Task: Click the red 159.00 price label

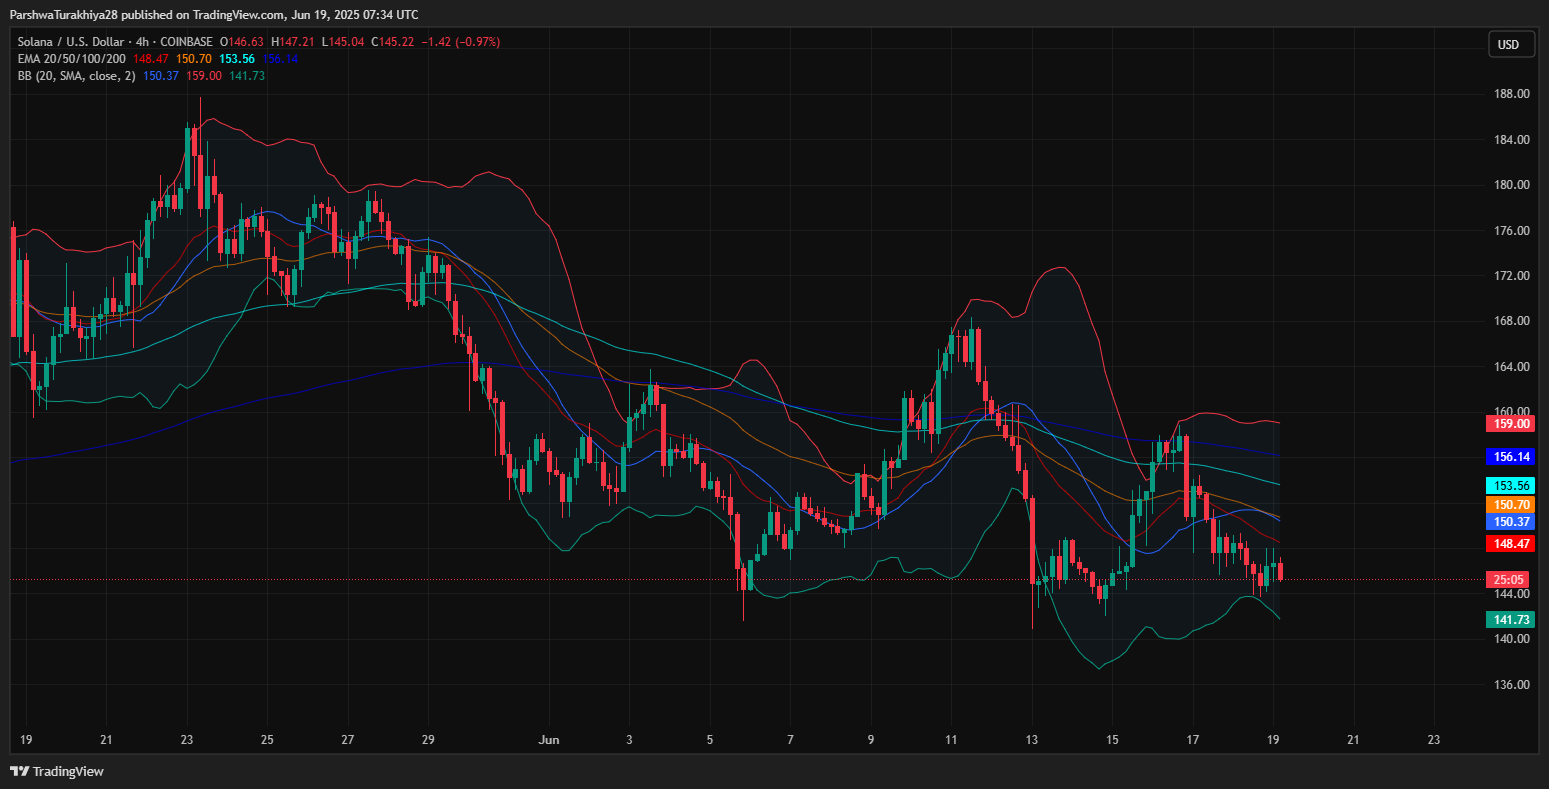Action: pyautogui.click(x=1511, y=424)
